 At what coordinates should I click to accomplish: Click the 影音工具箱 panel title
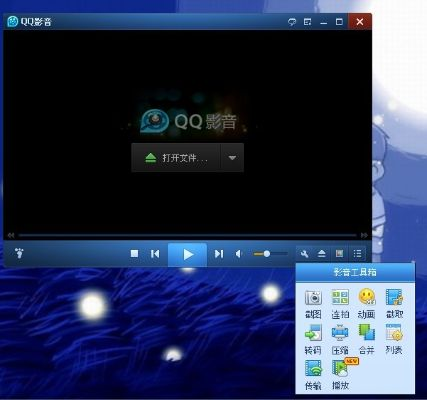click(x=355, y=272)
